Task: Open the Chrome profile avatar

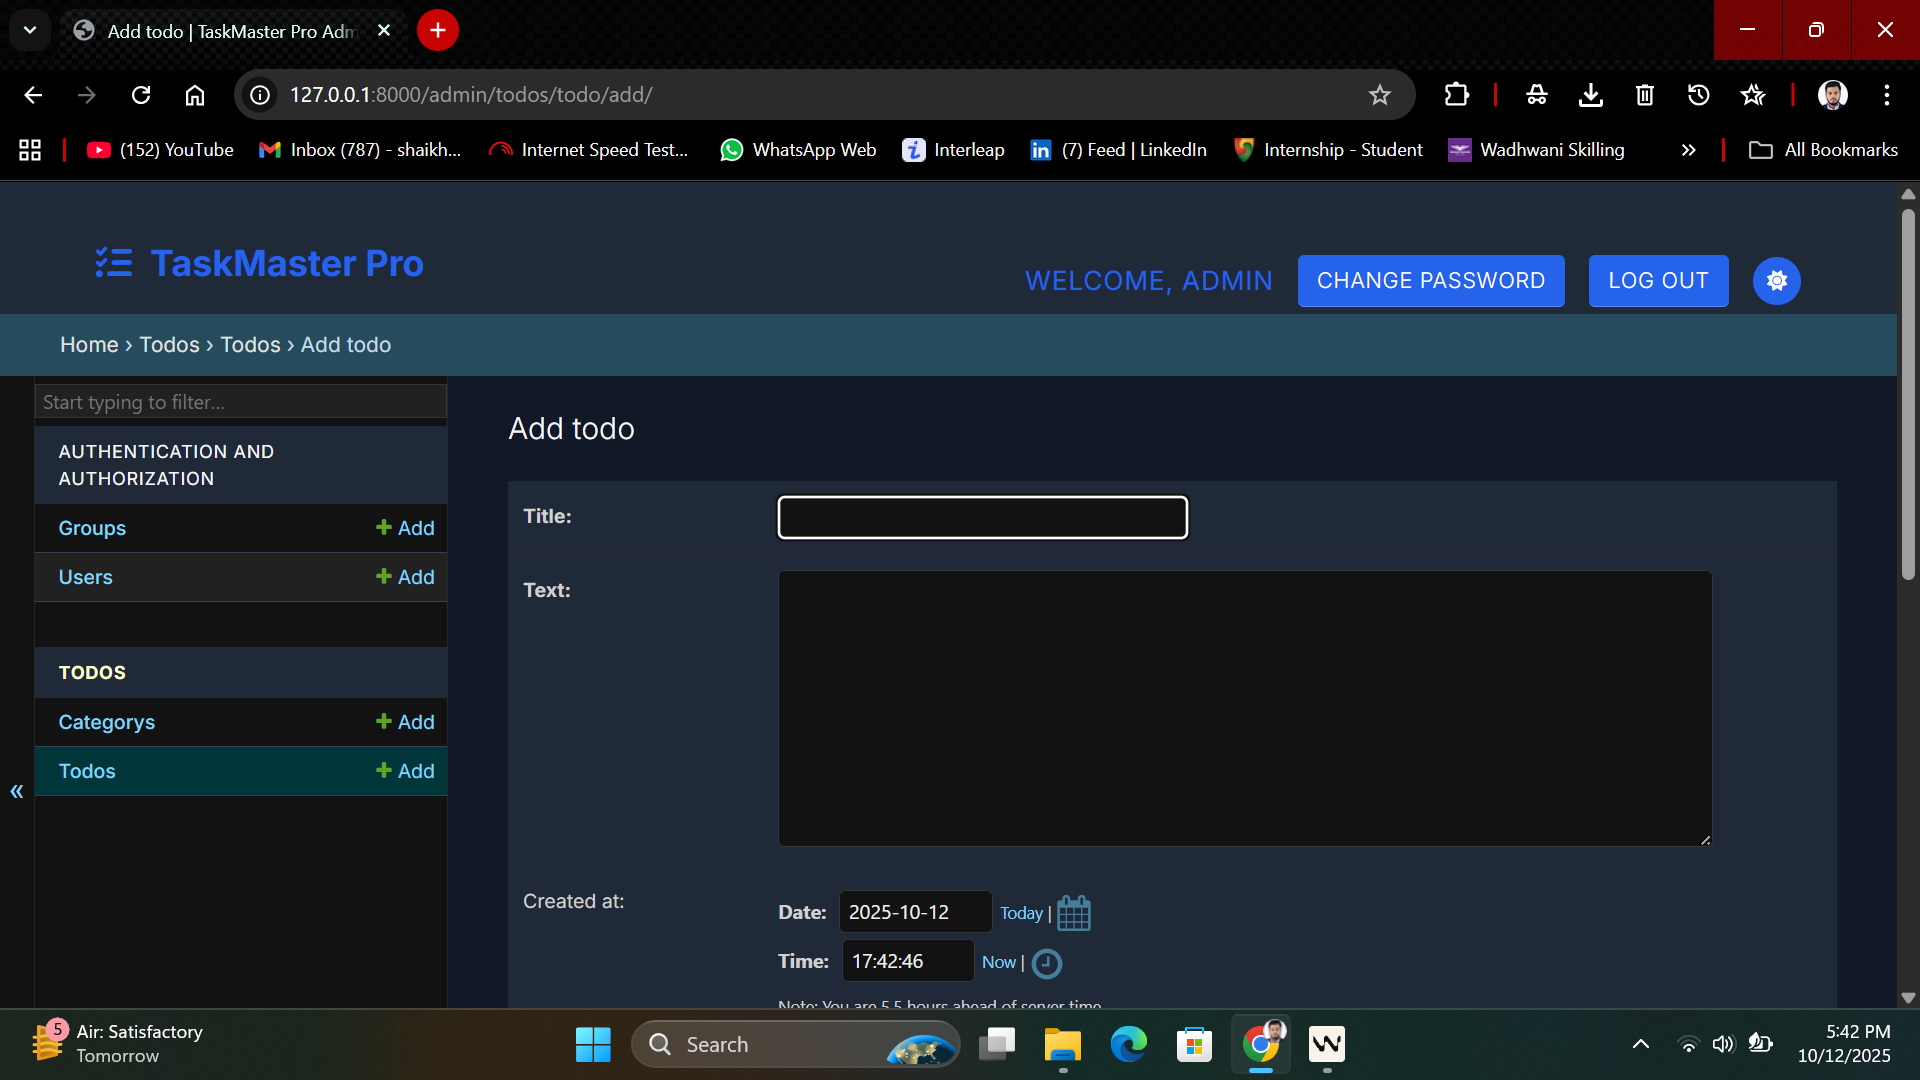Action: (x=1833, y=95)
